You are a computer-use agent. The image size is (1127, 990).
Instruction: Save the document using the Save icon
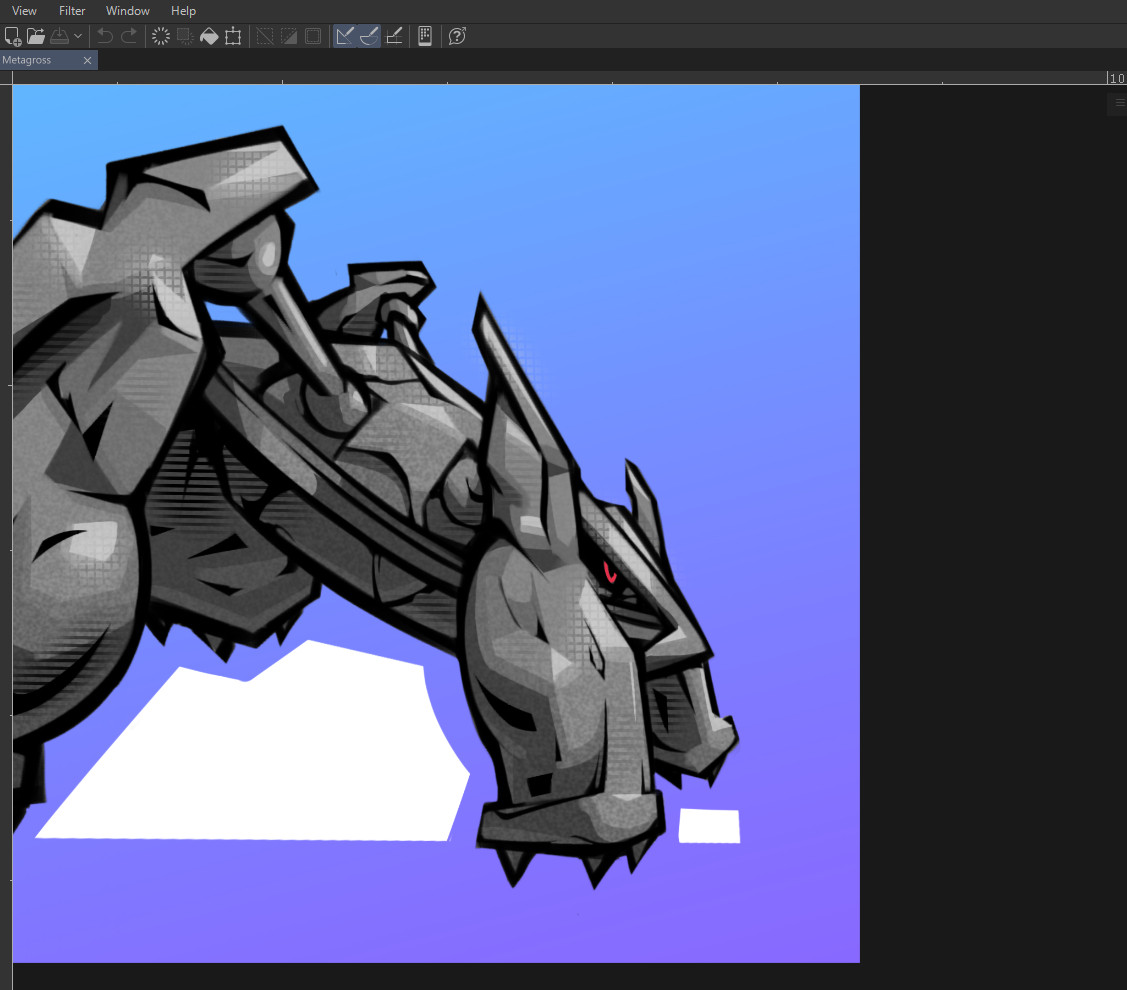point(60,36)
